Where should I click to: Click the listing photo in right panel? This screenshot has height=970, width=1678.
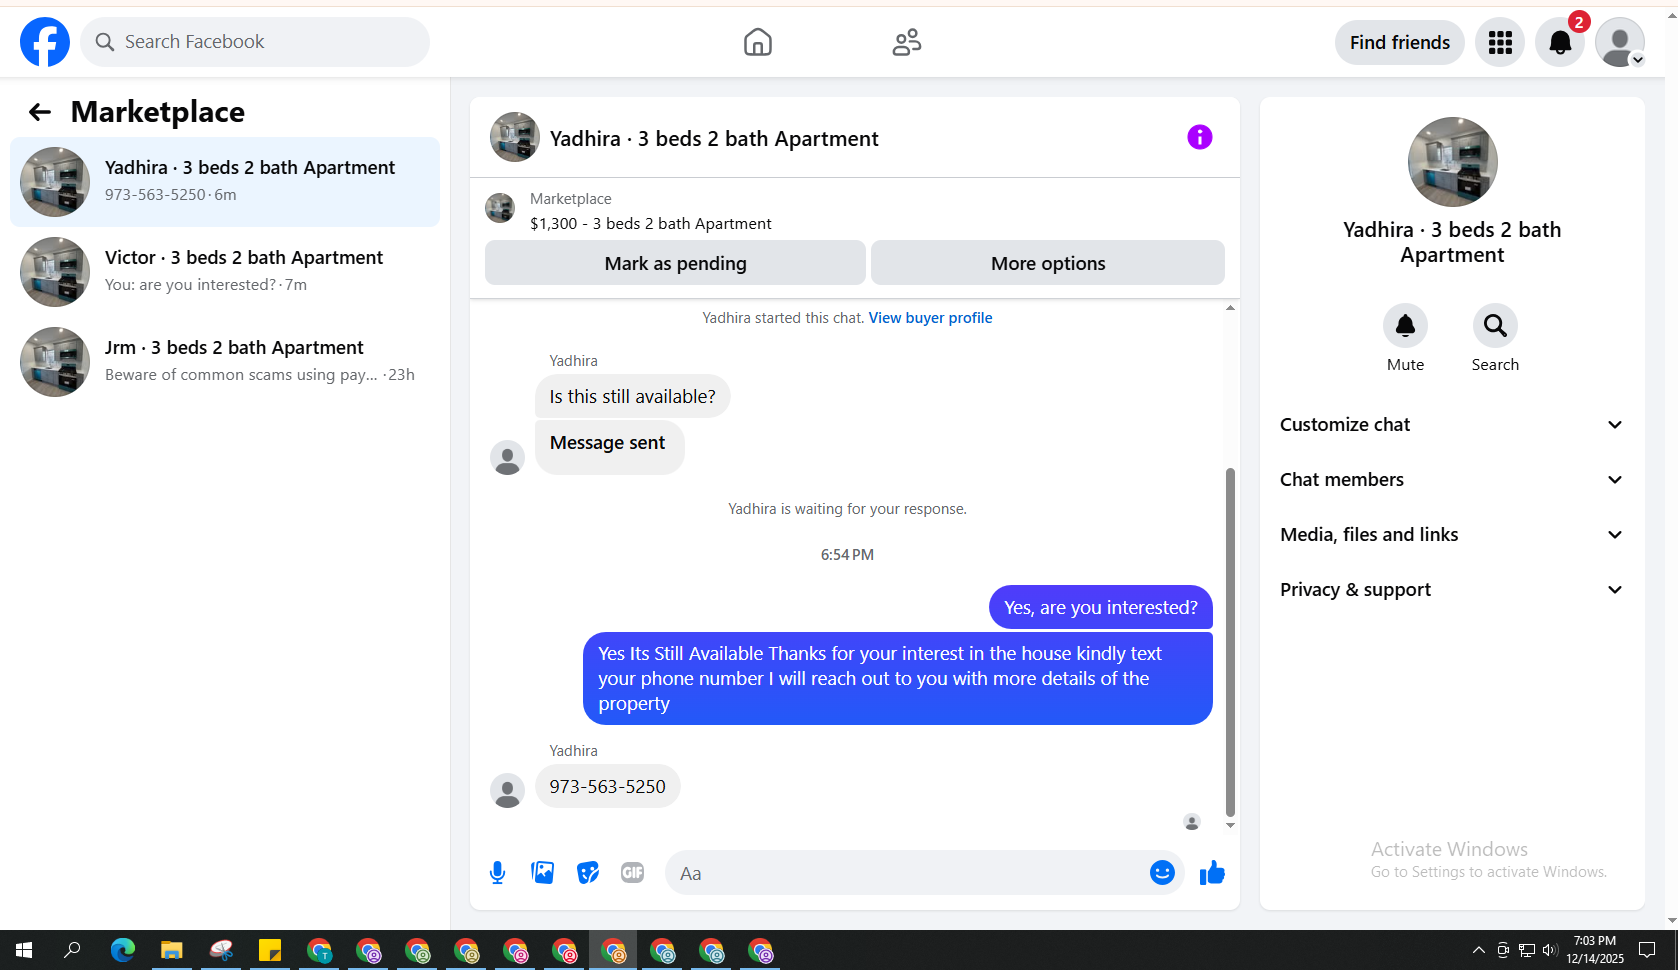[1452, 162]
